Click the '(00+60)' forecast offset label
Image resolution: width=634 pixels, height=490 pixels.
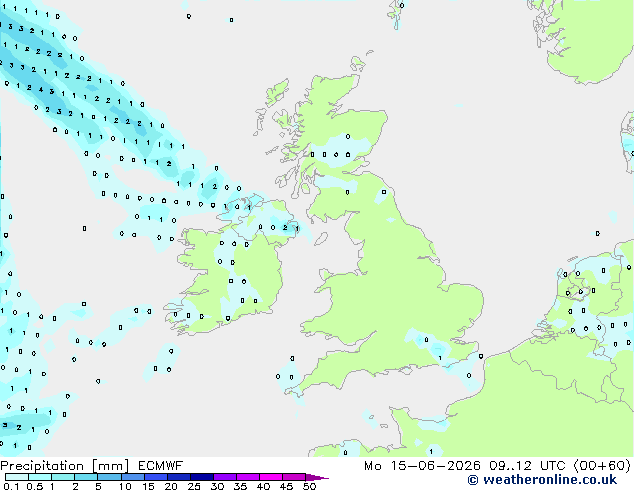pyautogui.click(x=602, y=466)
